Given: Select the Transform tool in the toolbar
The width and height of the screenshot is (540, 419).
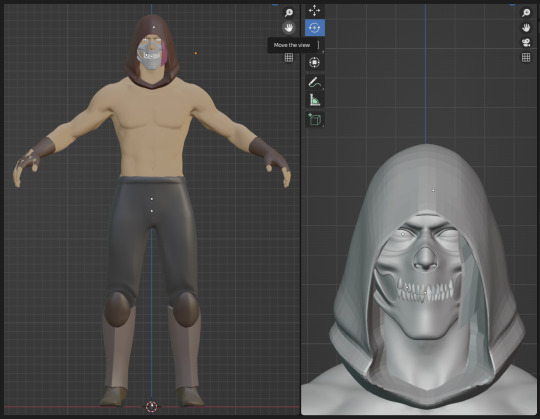Looking at the screenshot, I should 314,63.
